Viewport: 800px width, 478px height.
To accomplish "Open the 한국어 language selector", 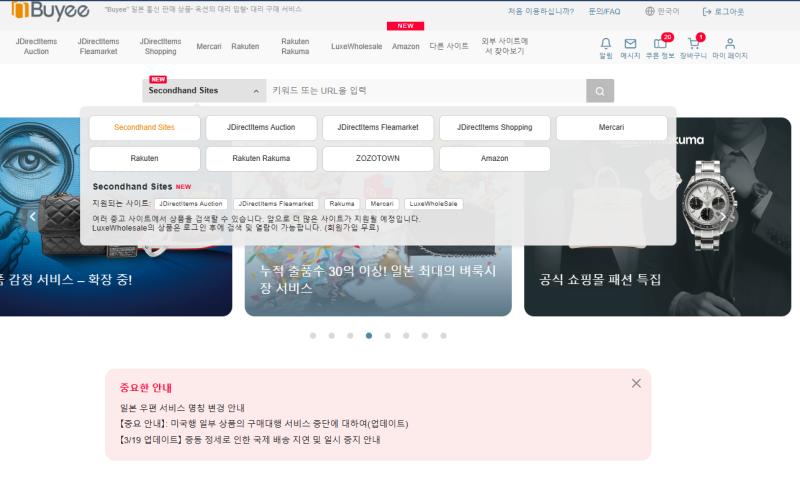I will click(663, 12).
